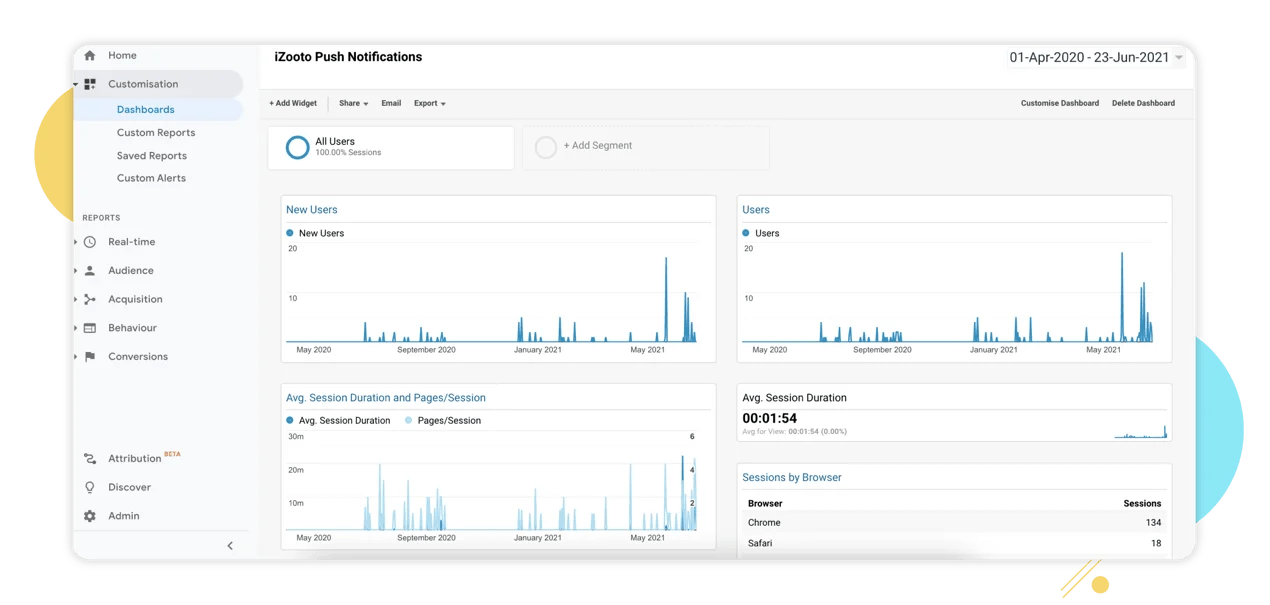This screenshot has width=1270, height=605.
Task: Expand the Audience reports arrow
Action: pos(76,271)
